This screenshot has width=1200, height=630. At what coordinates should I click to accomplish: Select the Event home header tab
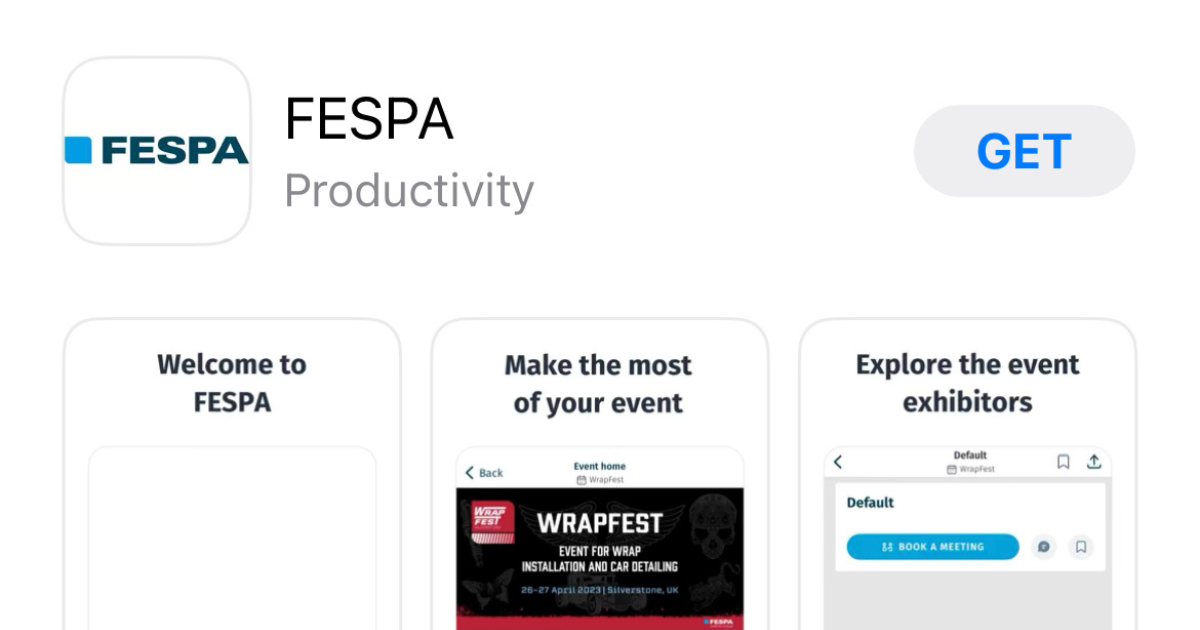pyautogui.click(x=599, y=466)
